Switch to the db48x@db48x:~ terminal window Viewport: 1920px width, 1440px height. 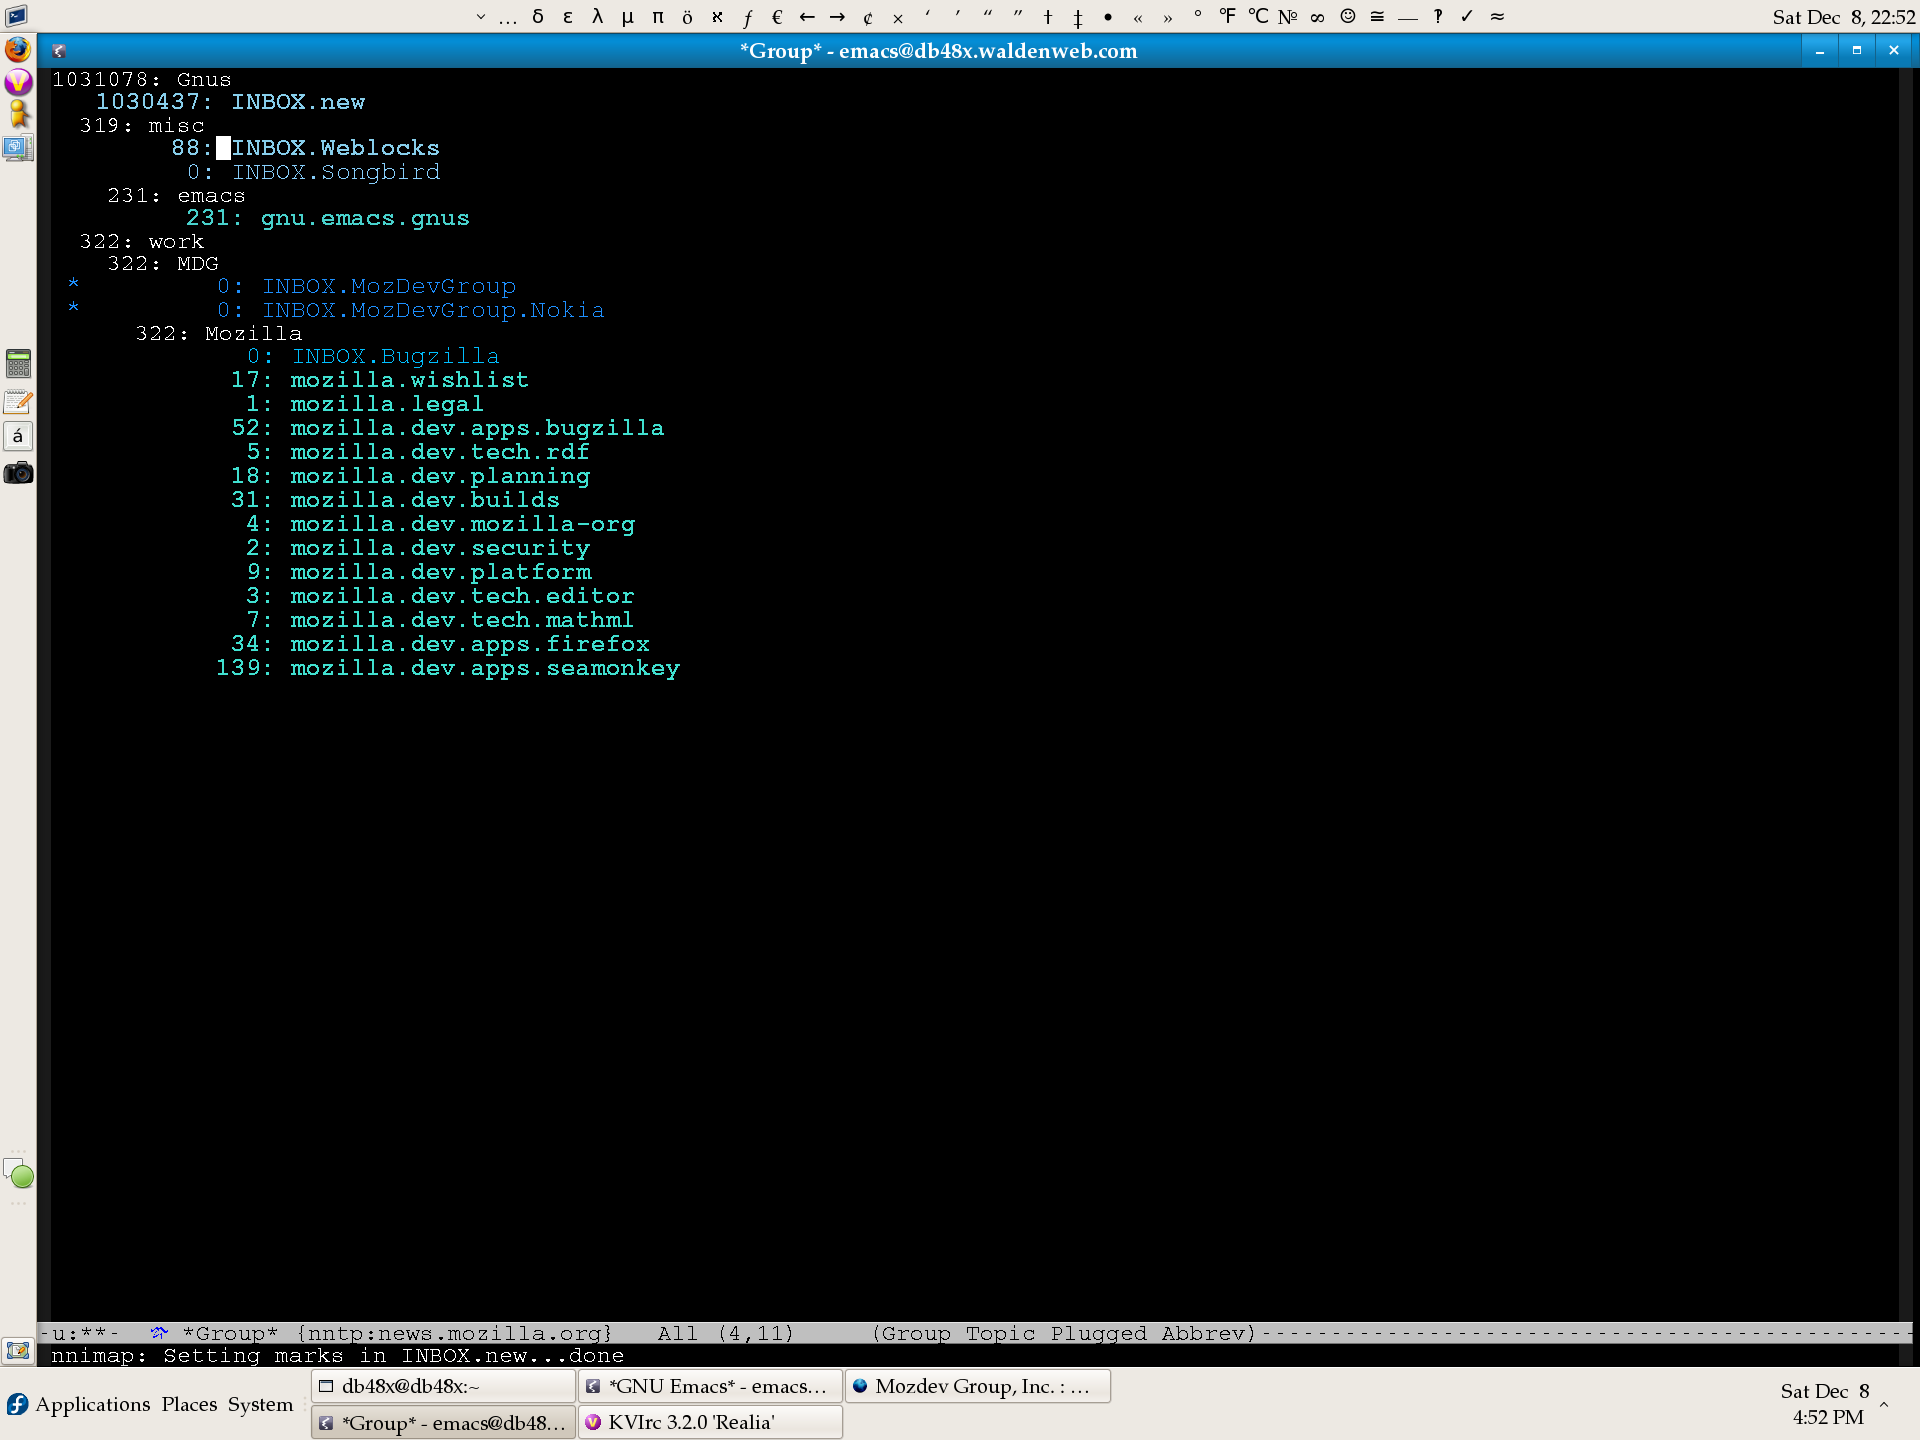443,1386
